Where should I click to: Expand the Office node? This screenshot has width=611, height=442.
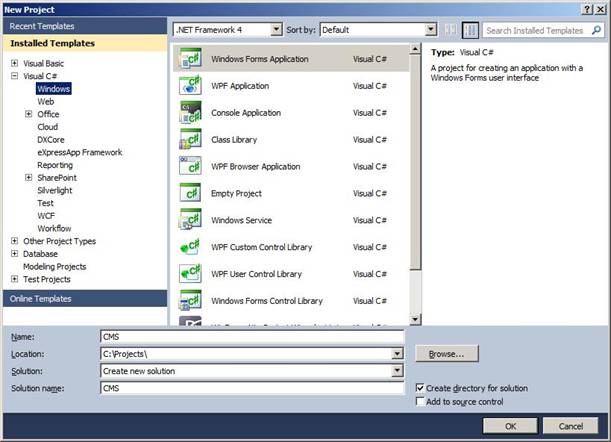pyautogui.click(x=28, y=114)
